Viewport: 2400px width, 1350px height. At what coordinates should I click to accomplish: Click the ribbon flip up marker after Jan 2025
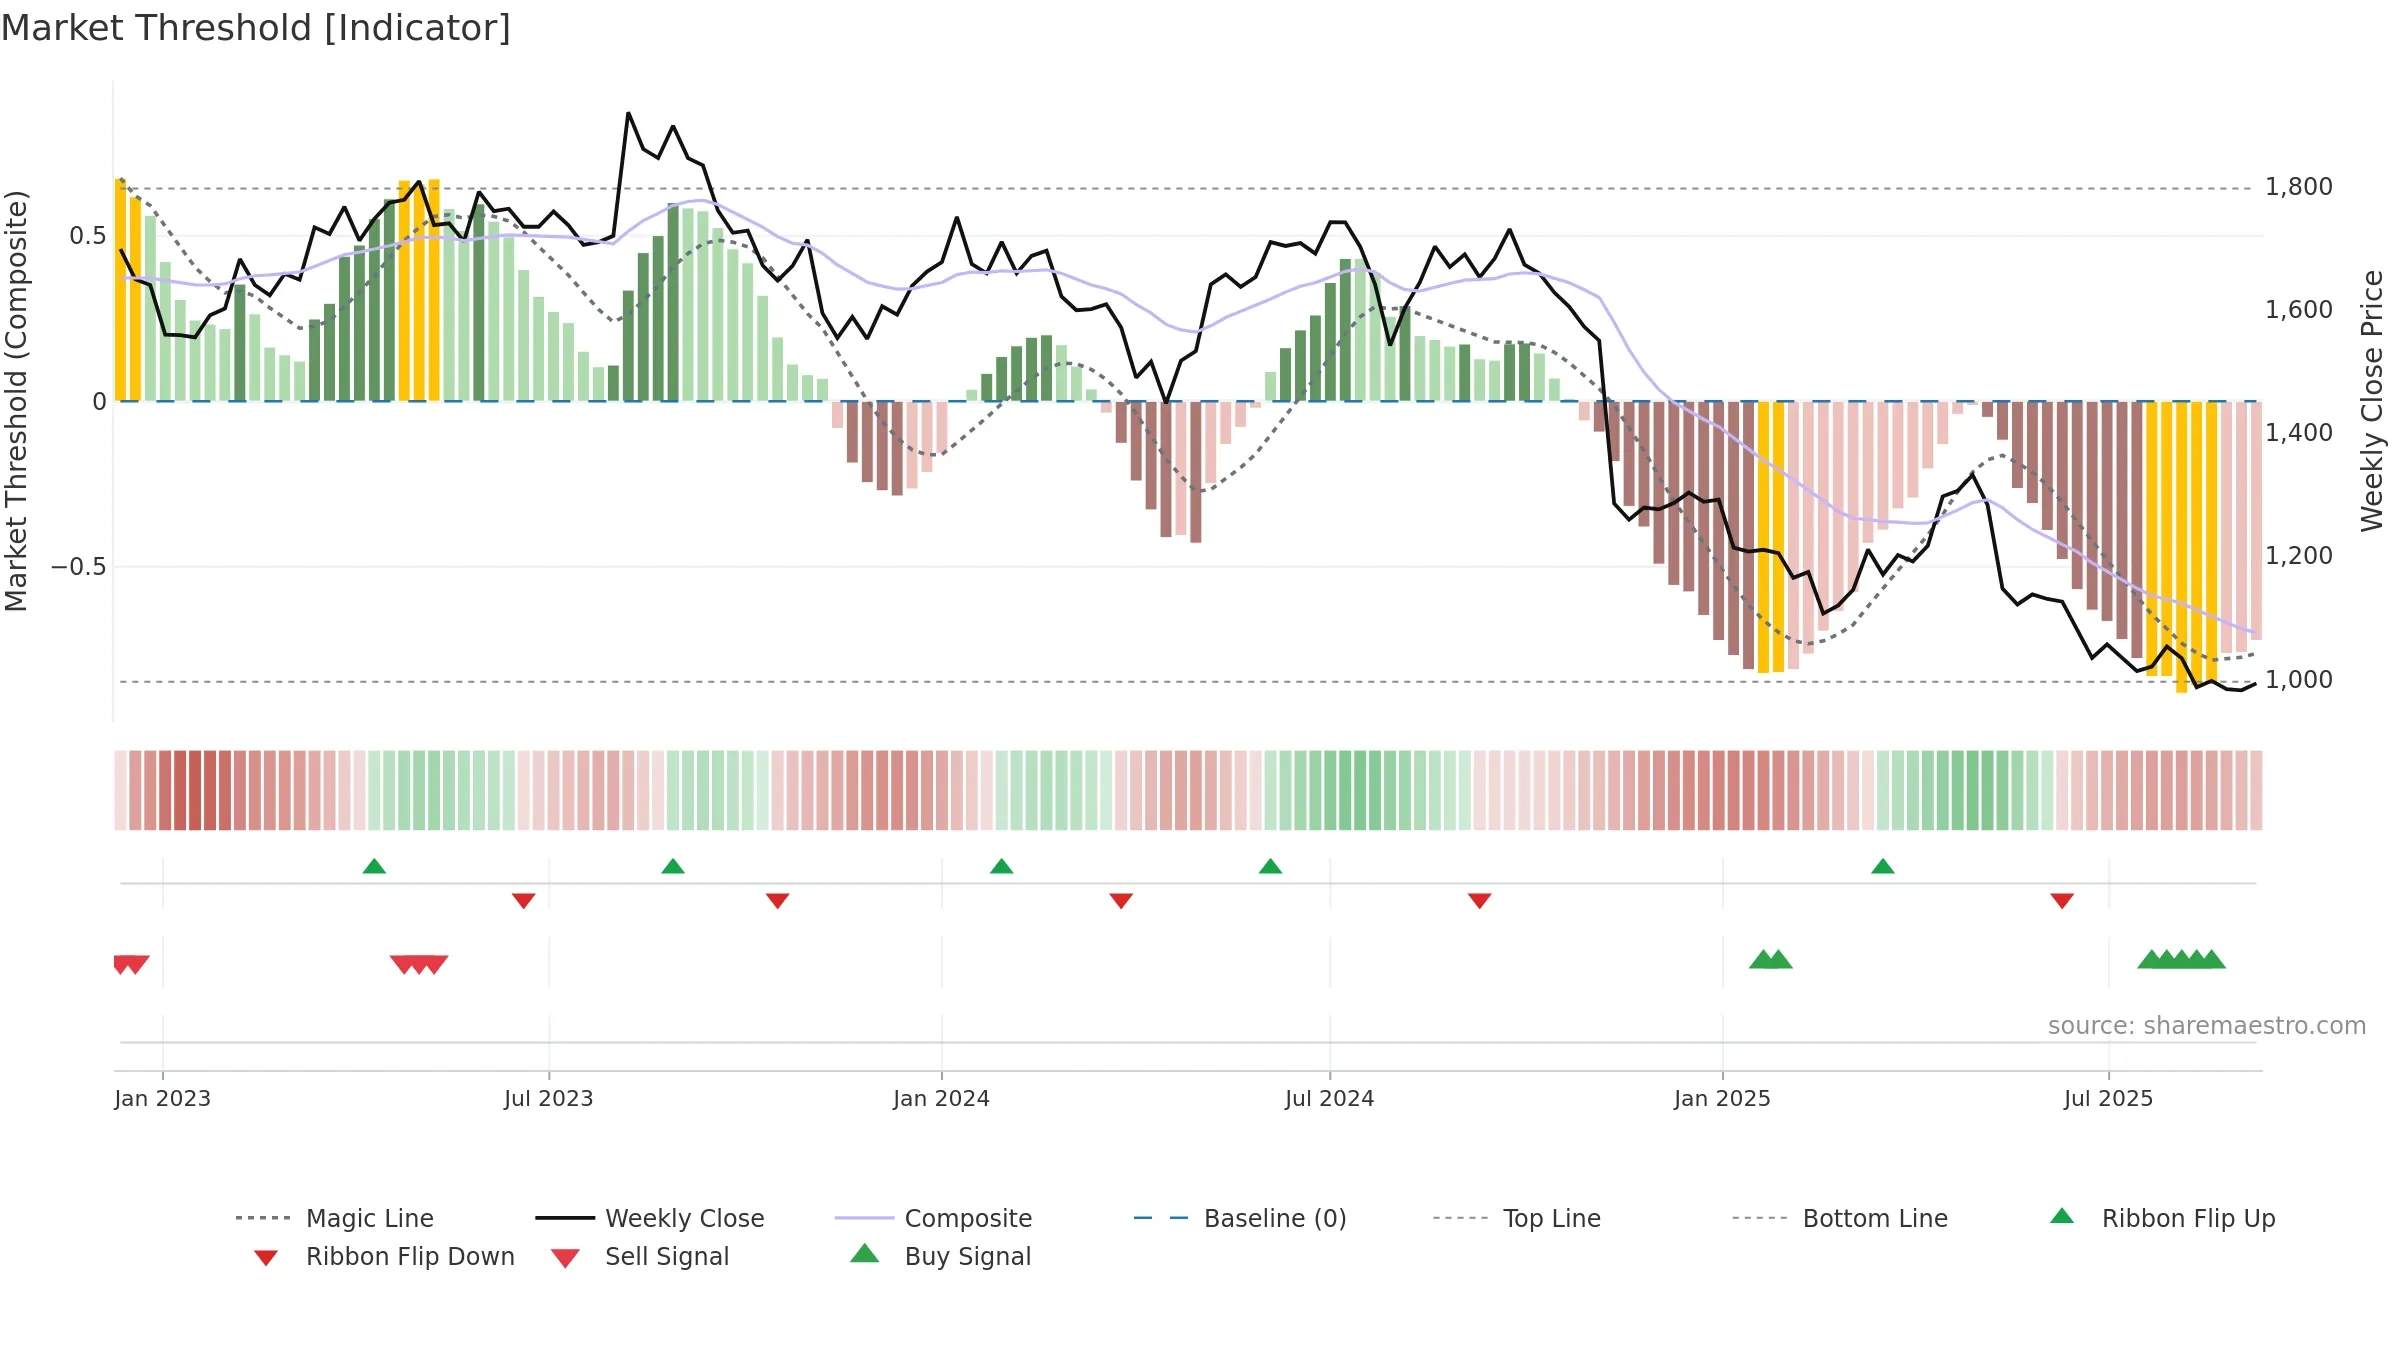pos(1883,866)
